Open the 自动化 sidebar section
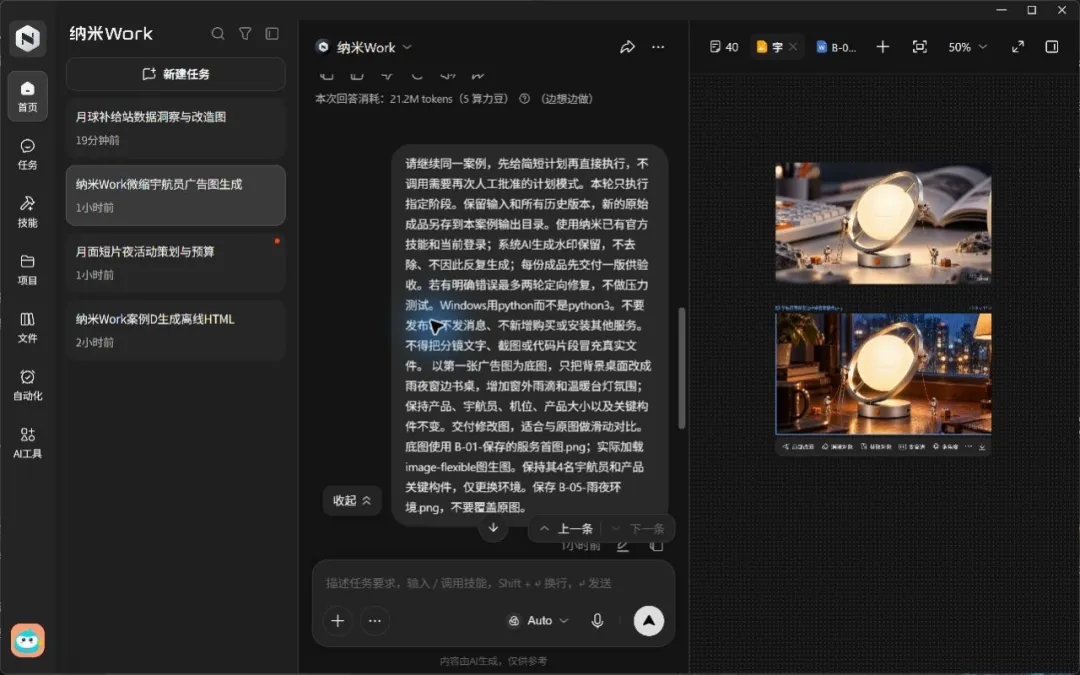1080x675 pixels. pos(28,385)
